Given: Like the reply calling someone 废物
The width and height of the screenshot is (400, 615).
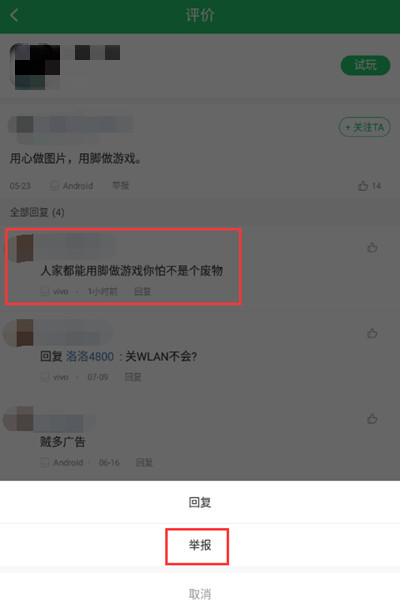Looking at the screenshot, I should pyautogui.click(x=372, y=247).
